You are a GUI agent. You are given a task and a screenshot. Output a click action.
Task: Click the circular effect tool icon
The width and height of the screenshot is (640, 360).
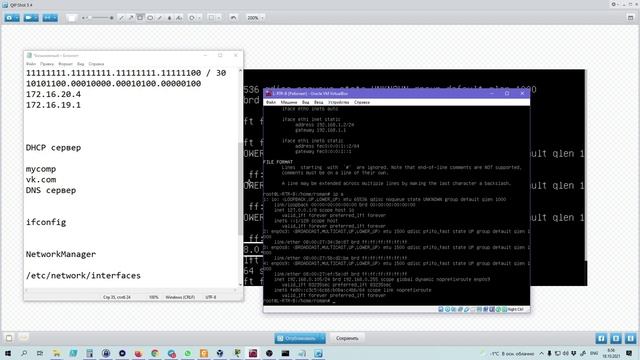point(191,18)
